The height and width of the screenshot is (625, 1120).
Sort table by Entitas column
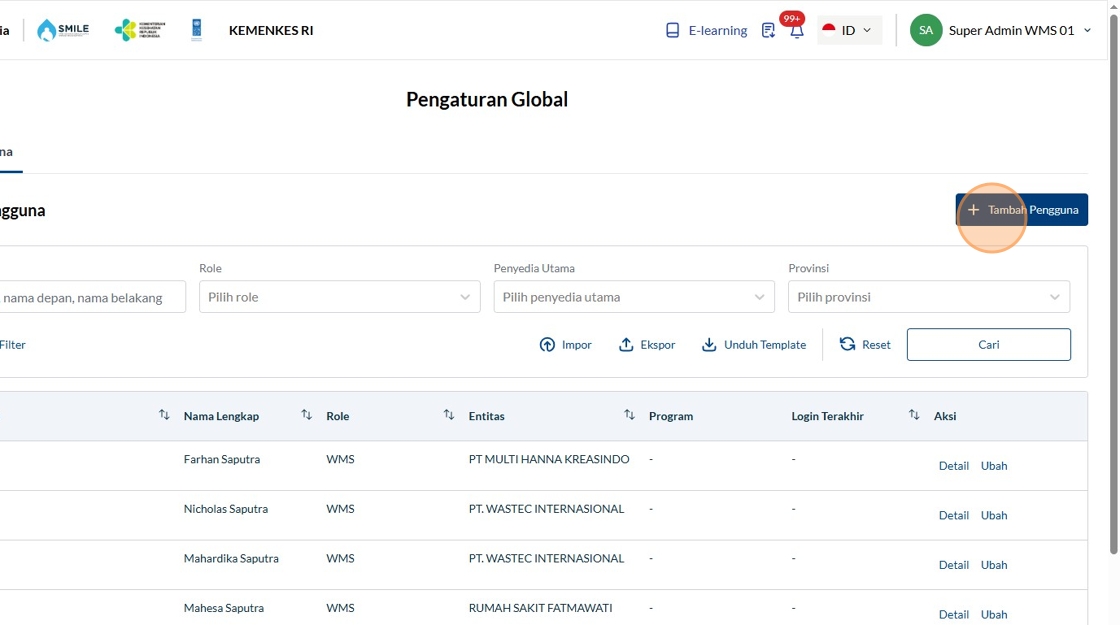pyautogui.click(x=629, y=415)
